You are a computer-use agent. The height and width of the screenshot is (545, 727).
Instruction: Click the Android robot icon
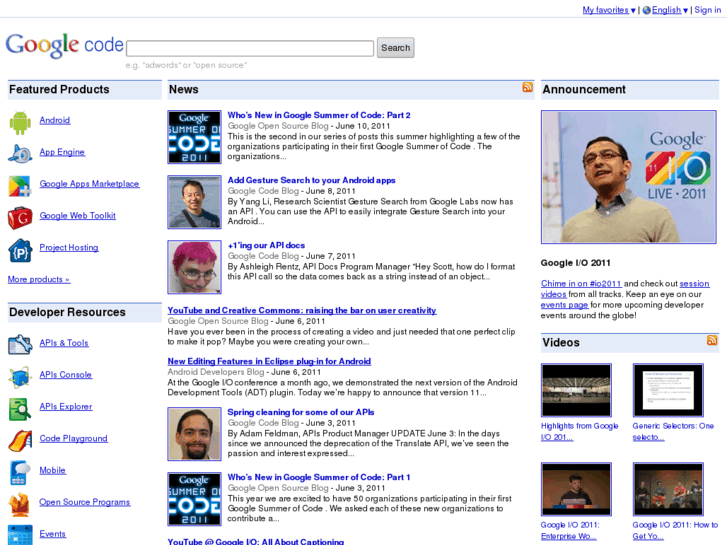click(x=20, y=122)
